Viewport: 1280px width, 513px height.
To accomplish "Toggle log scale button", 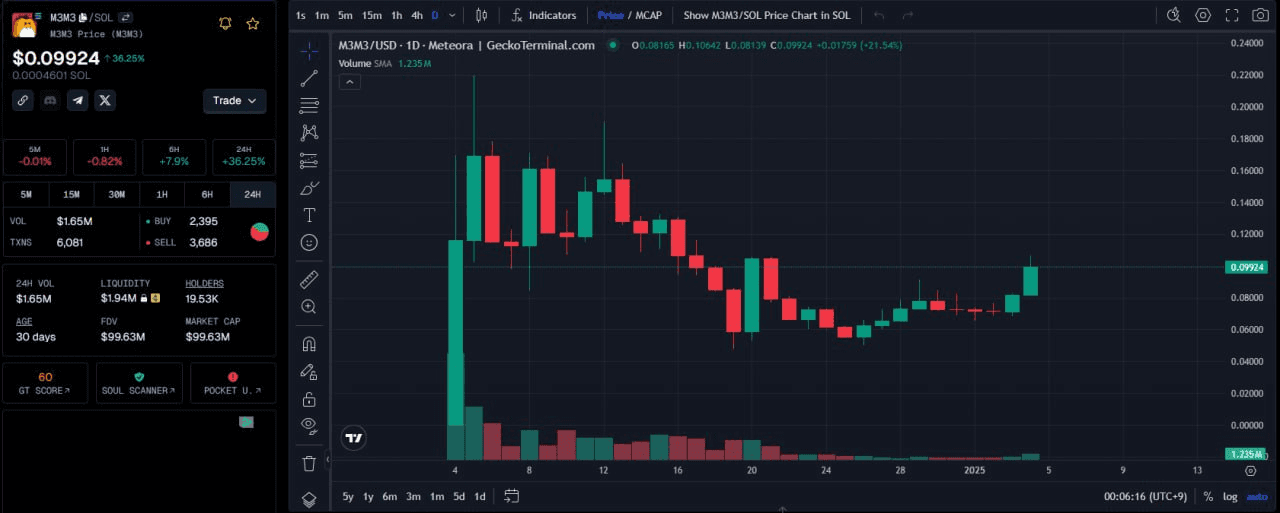I will point(1229,496).
